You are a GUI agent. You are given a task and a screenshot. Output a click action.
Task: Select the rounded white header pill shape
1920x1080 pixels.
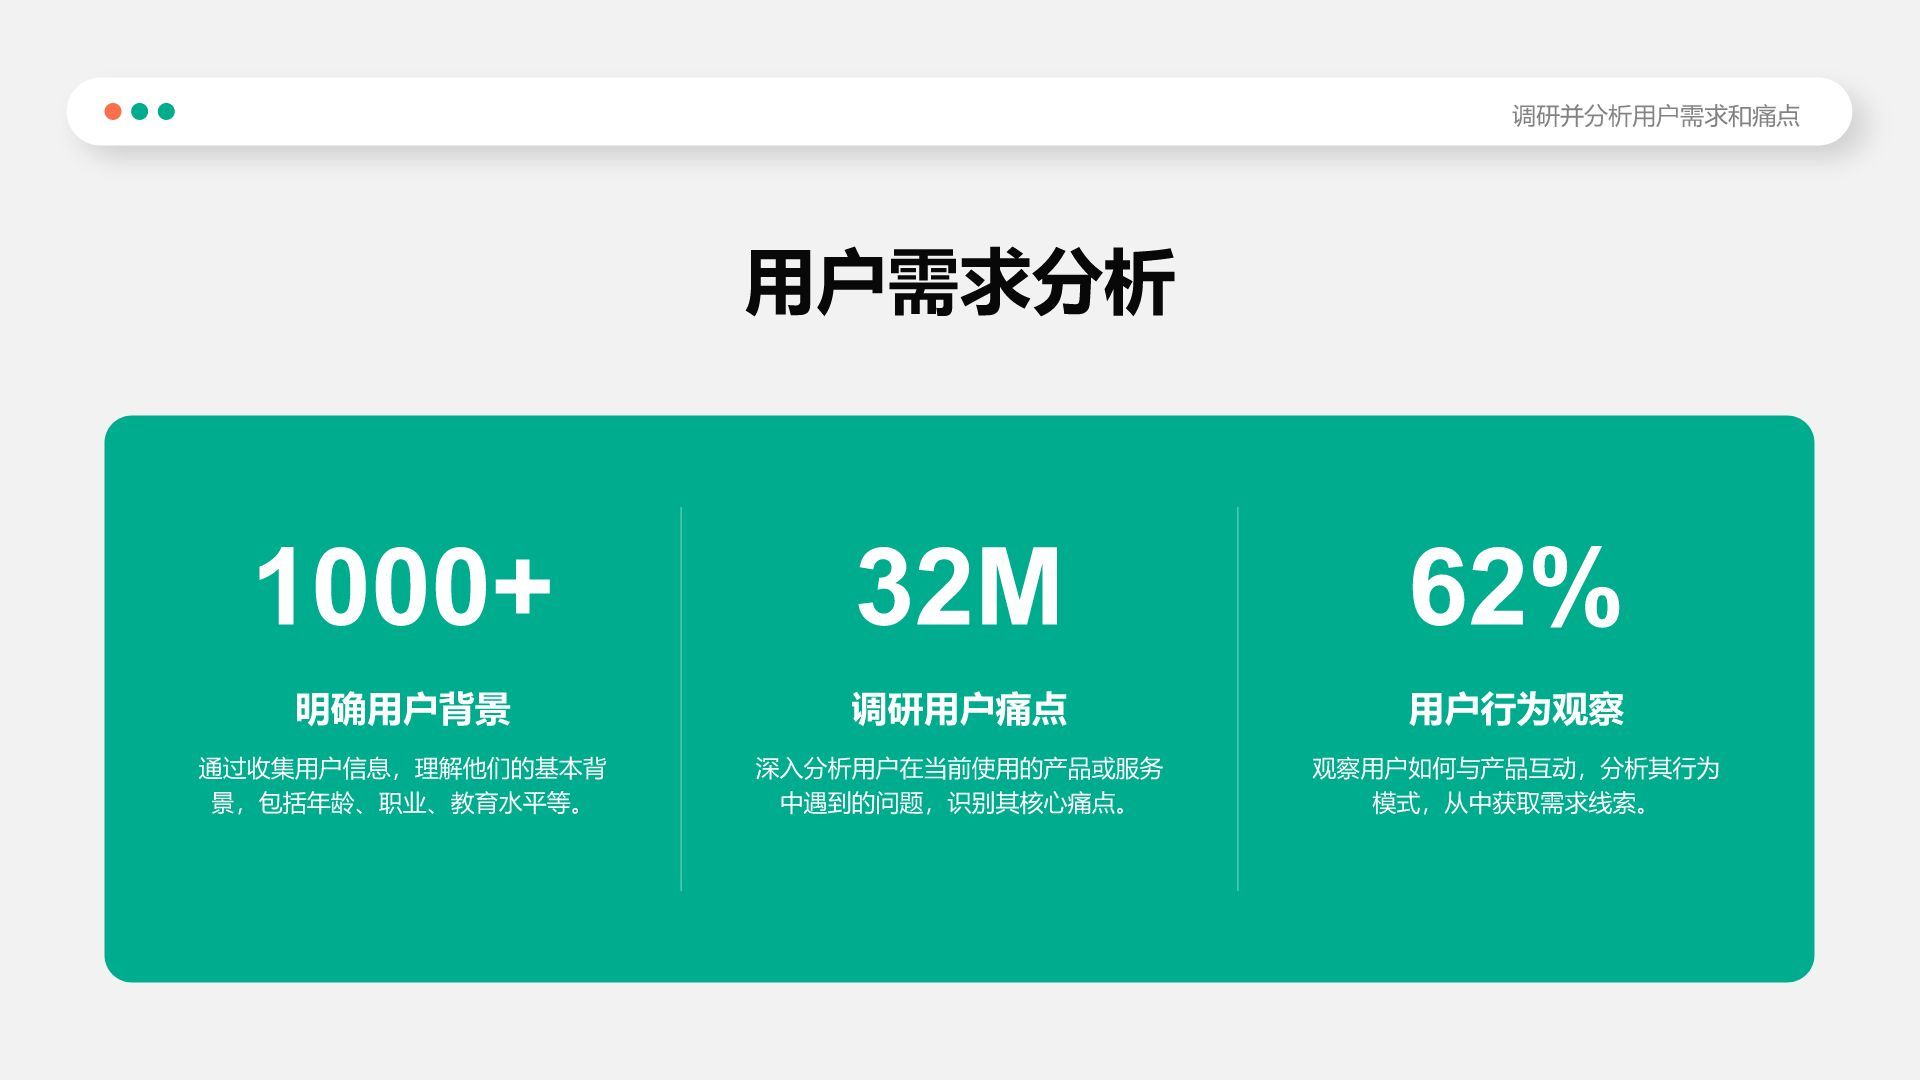[x=960, y=112]
